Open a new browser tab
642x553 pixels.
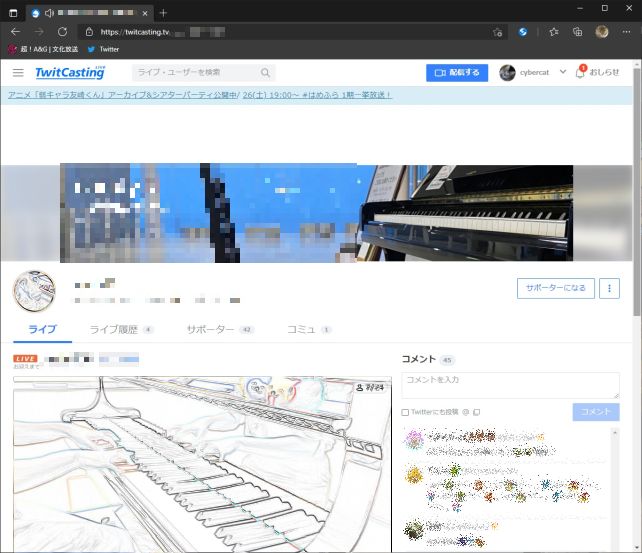(x=163, y=13)
